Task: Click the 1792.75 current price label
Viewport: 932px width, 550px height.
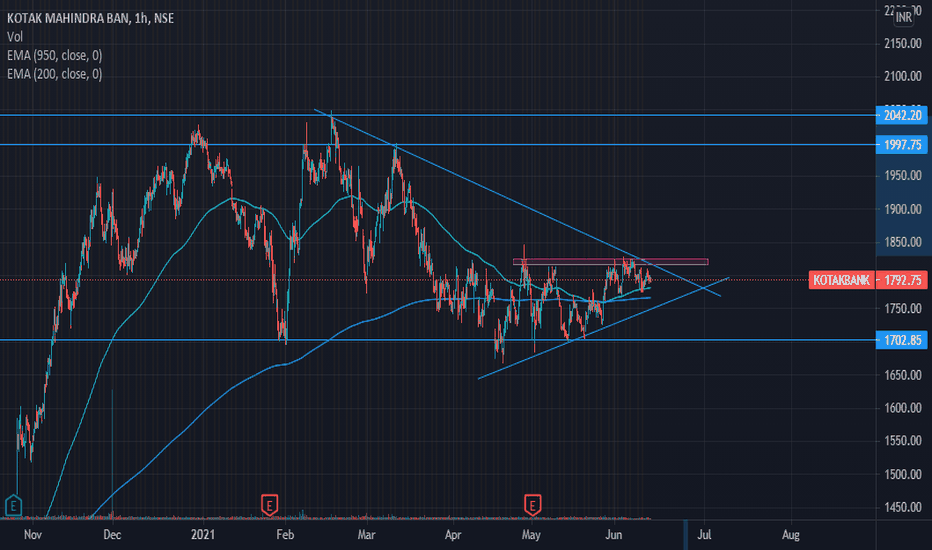Action: click(902, 280)
